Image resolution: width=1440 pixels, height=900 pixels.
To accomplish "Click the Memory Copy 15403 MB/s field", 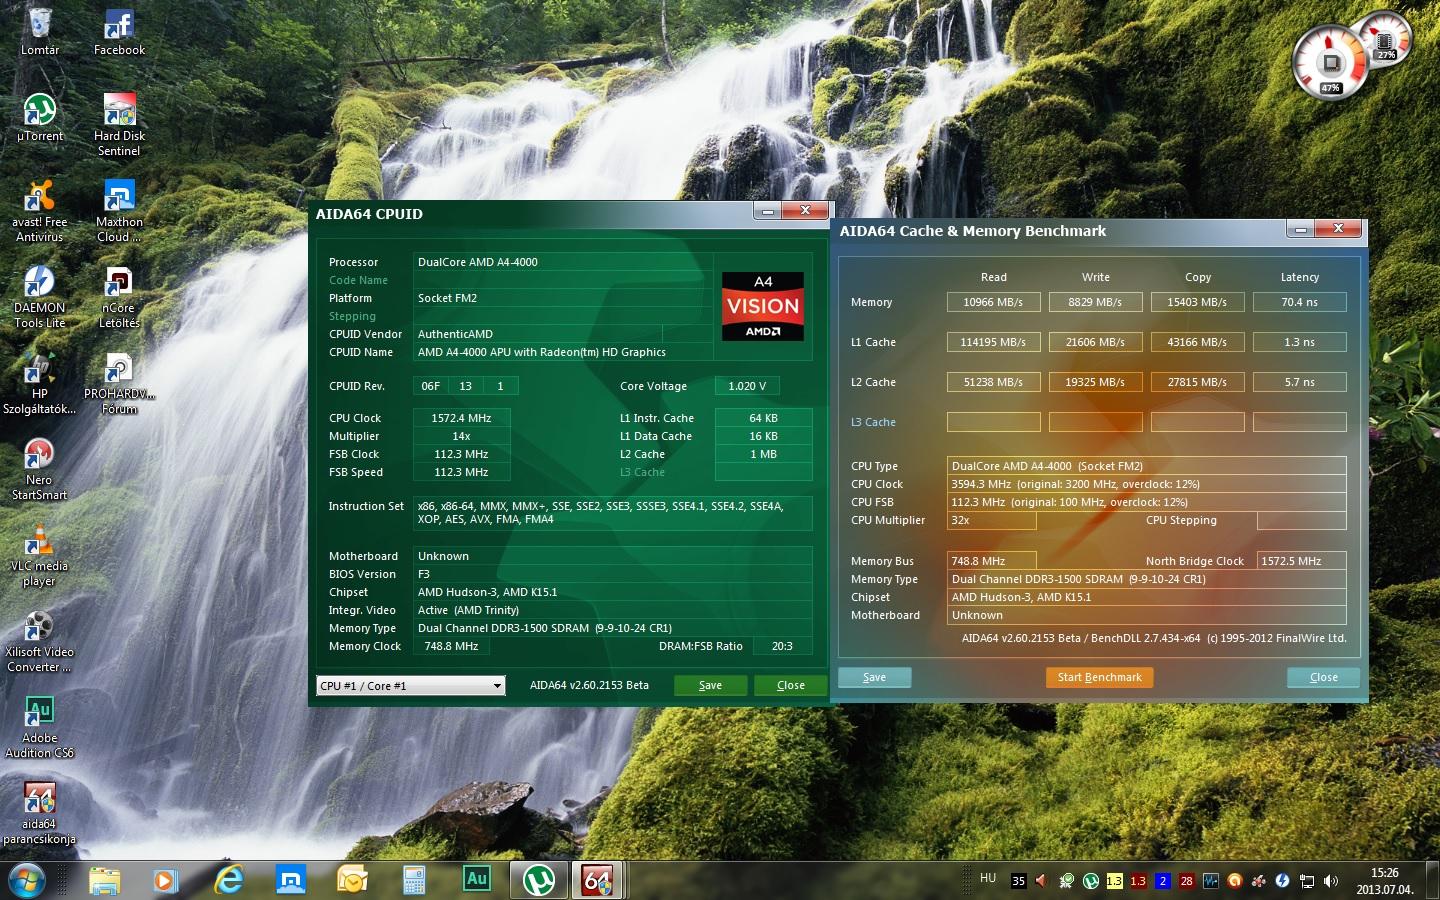I will 1197,302.
